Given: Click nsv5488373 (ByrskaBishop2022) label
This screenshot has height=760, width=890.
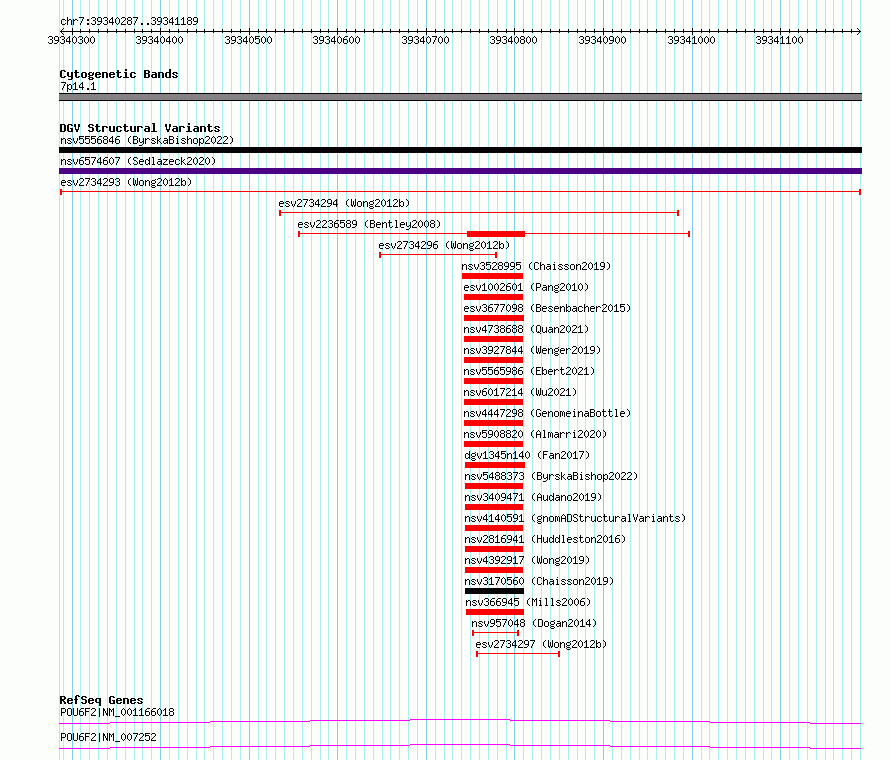Looking at the screenshot, I should [x=551, y=476].
